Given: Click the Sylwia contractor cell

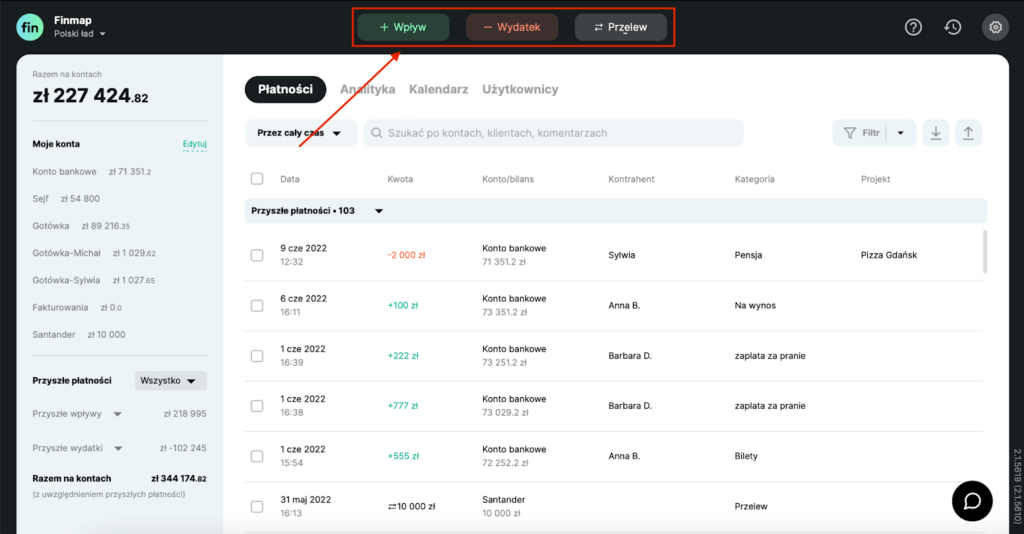Looking at the screenshot, I should [x=621, y=255].
